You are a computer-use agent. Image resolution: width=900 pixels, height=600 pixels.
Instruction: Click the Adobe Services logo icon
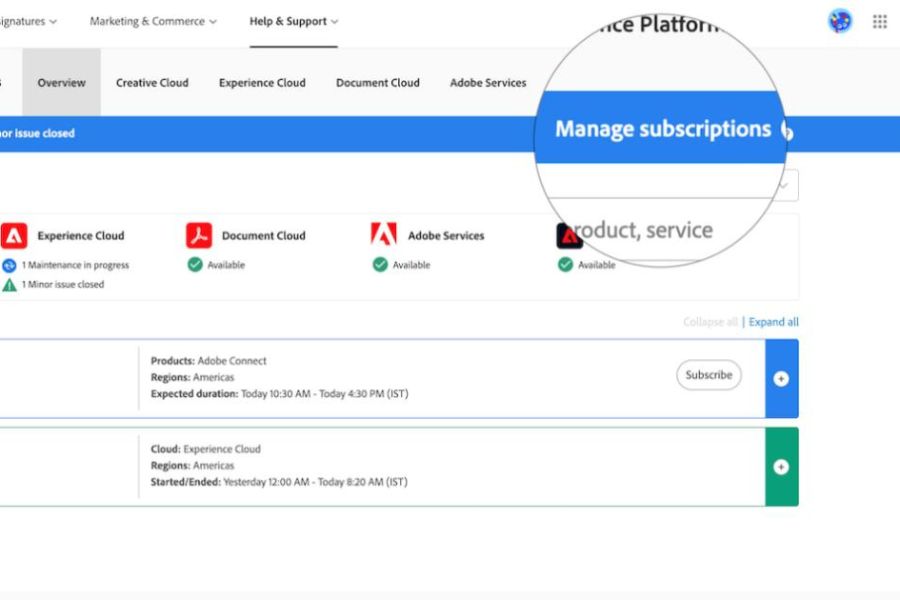coord(383,234)
